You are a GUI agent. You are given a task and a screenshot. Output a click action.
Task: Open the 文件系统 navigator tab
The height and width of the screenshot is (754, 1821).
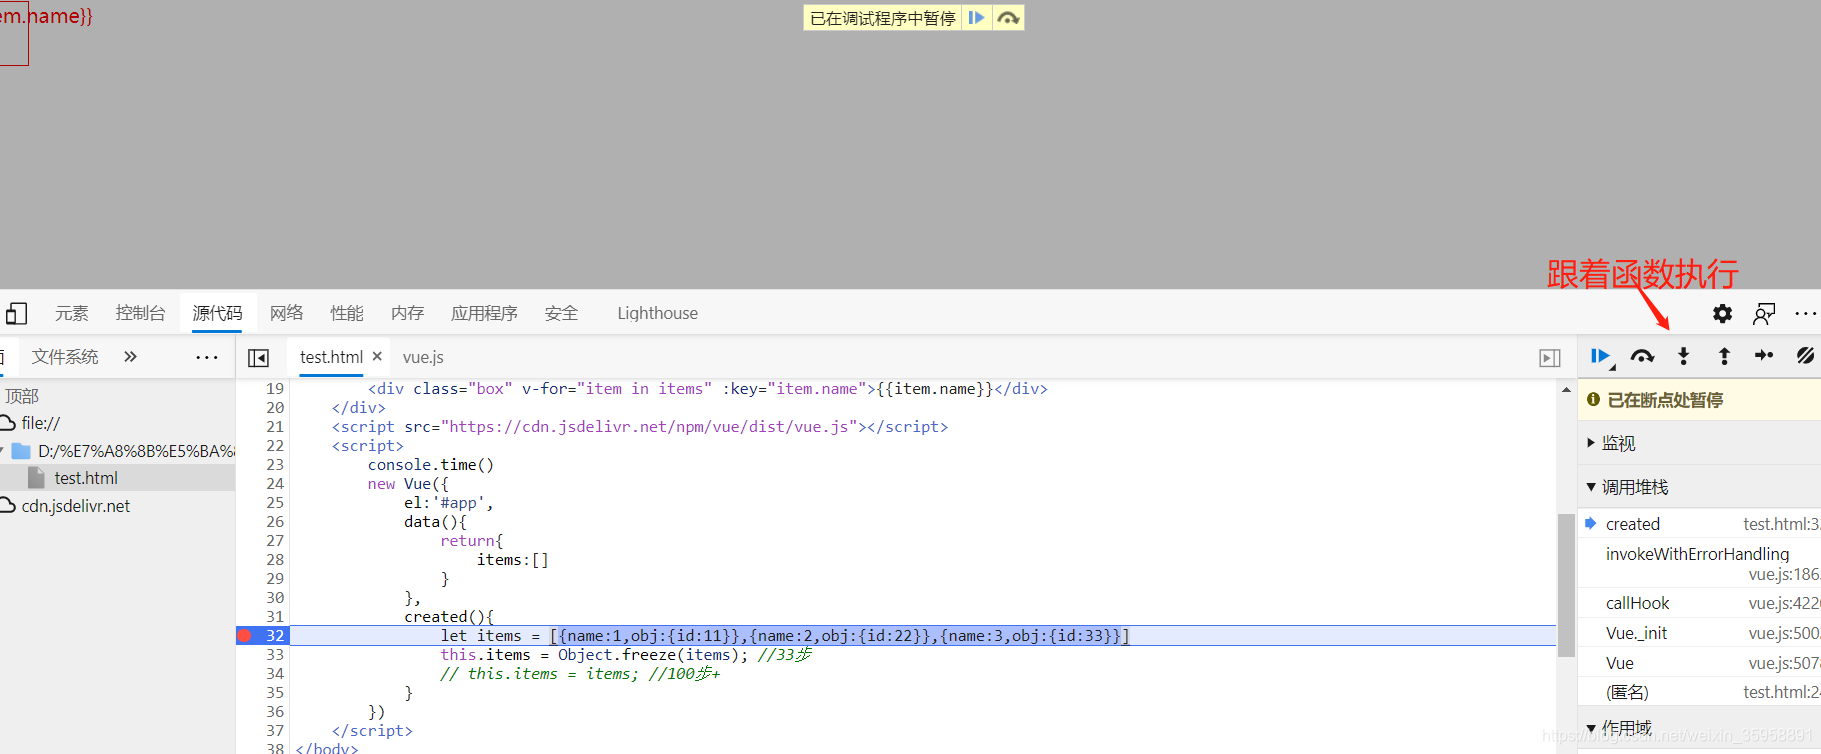[65, 357]
